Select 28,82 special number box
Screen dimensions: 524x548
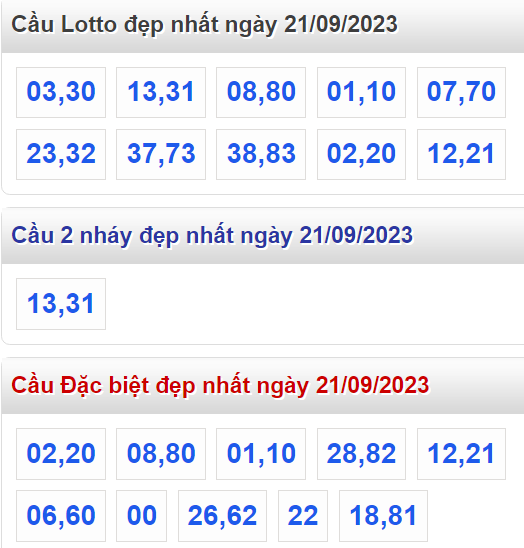tap(361, 454)
